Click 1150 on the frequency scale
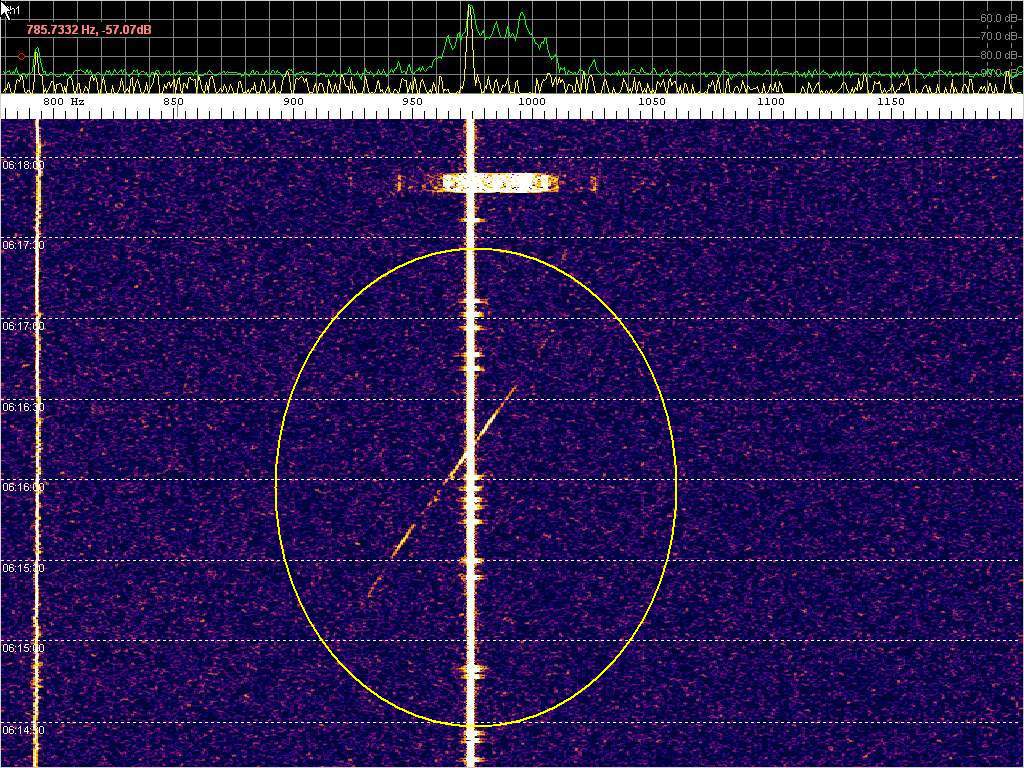 coord(890,102)
